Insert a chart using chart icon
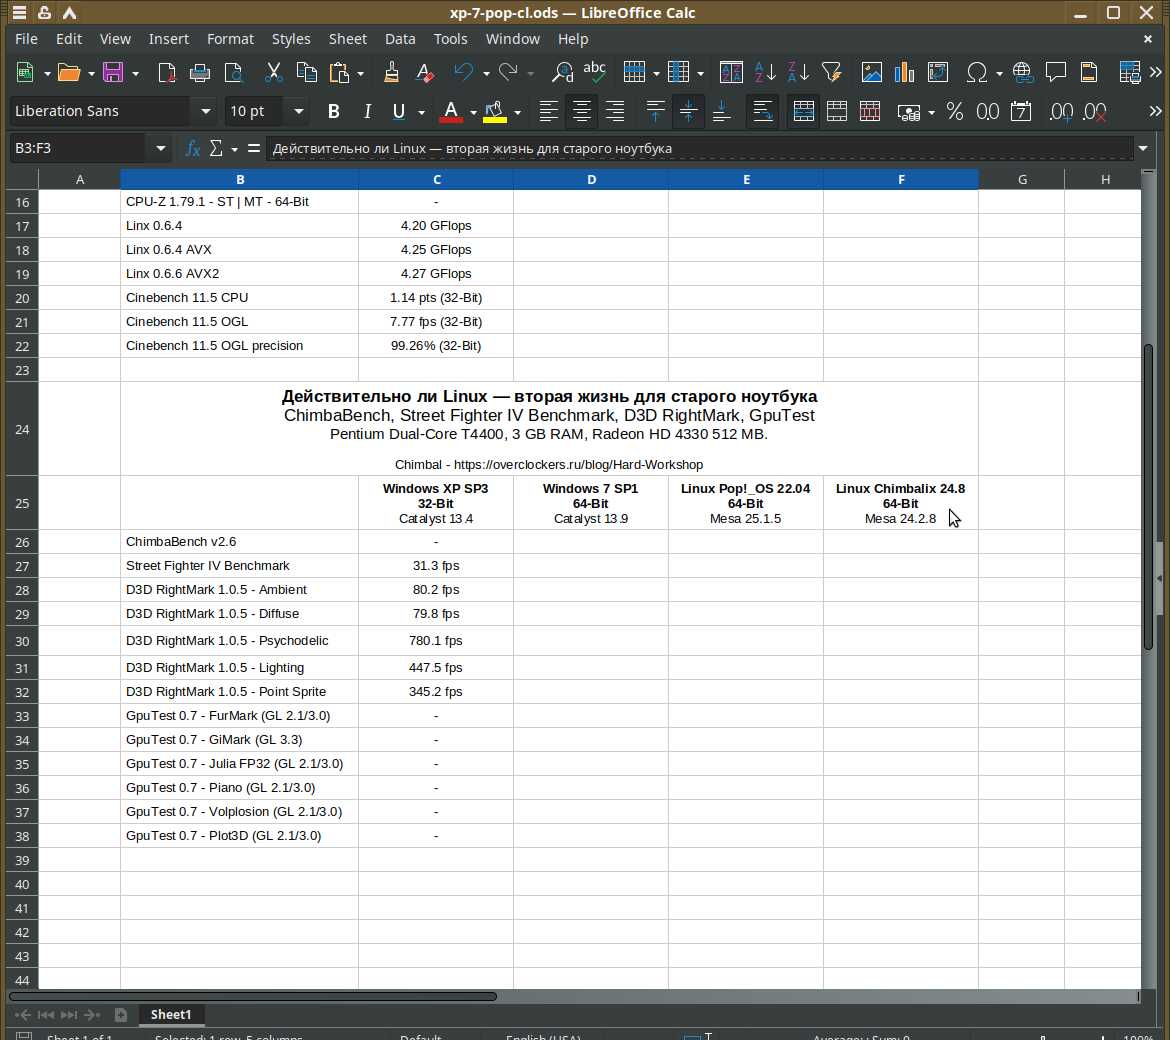Image resolution: width=1170 pixels, height=1040 pixels. tap(904, 73)
